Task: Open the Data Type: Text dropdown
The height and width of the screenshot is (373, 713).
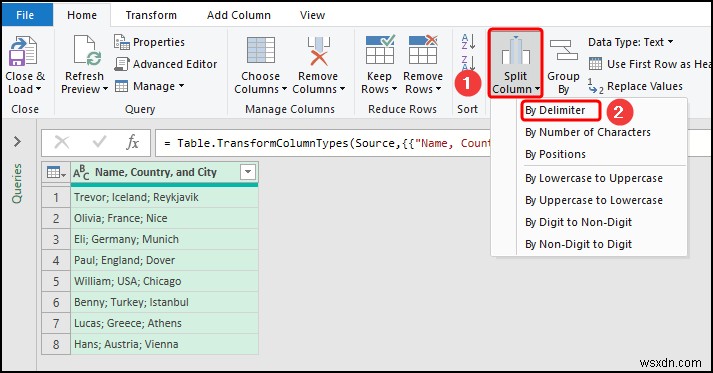Action: 630,42
